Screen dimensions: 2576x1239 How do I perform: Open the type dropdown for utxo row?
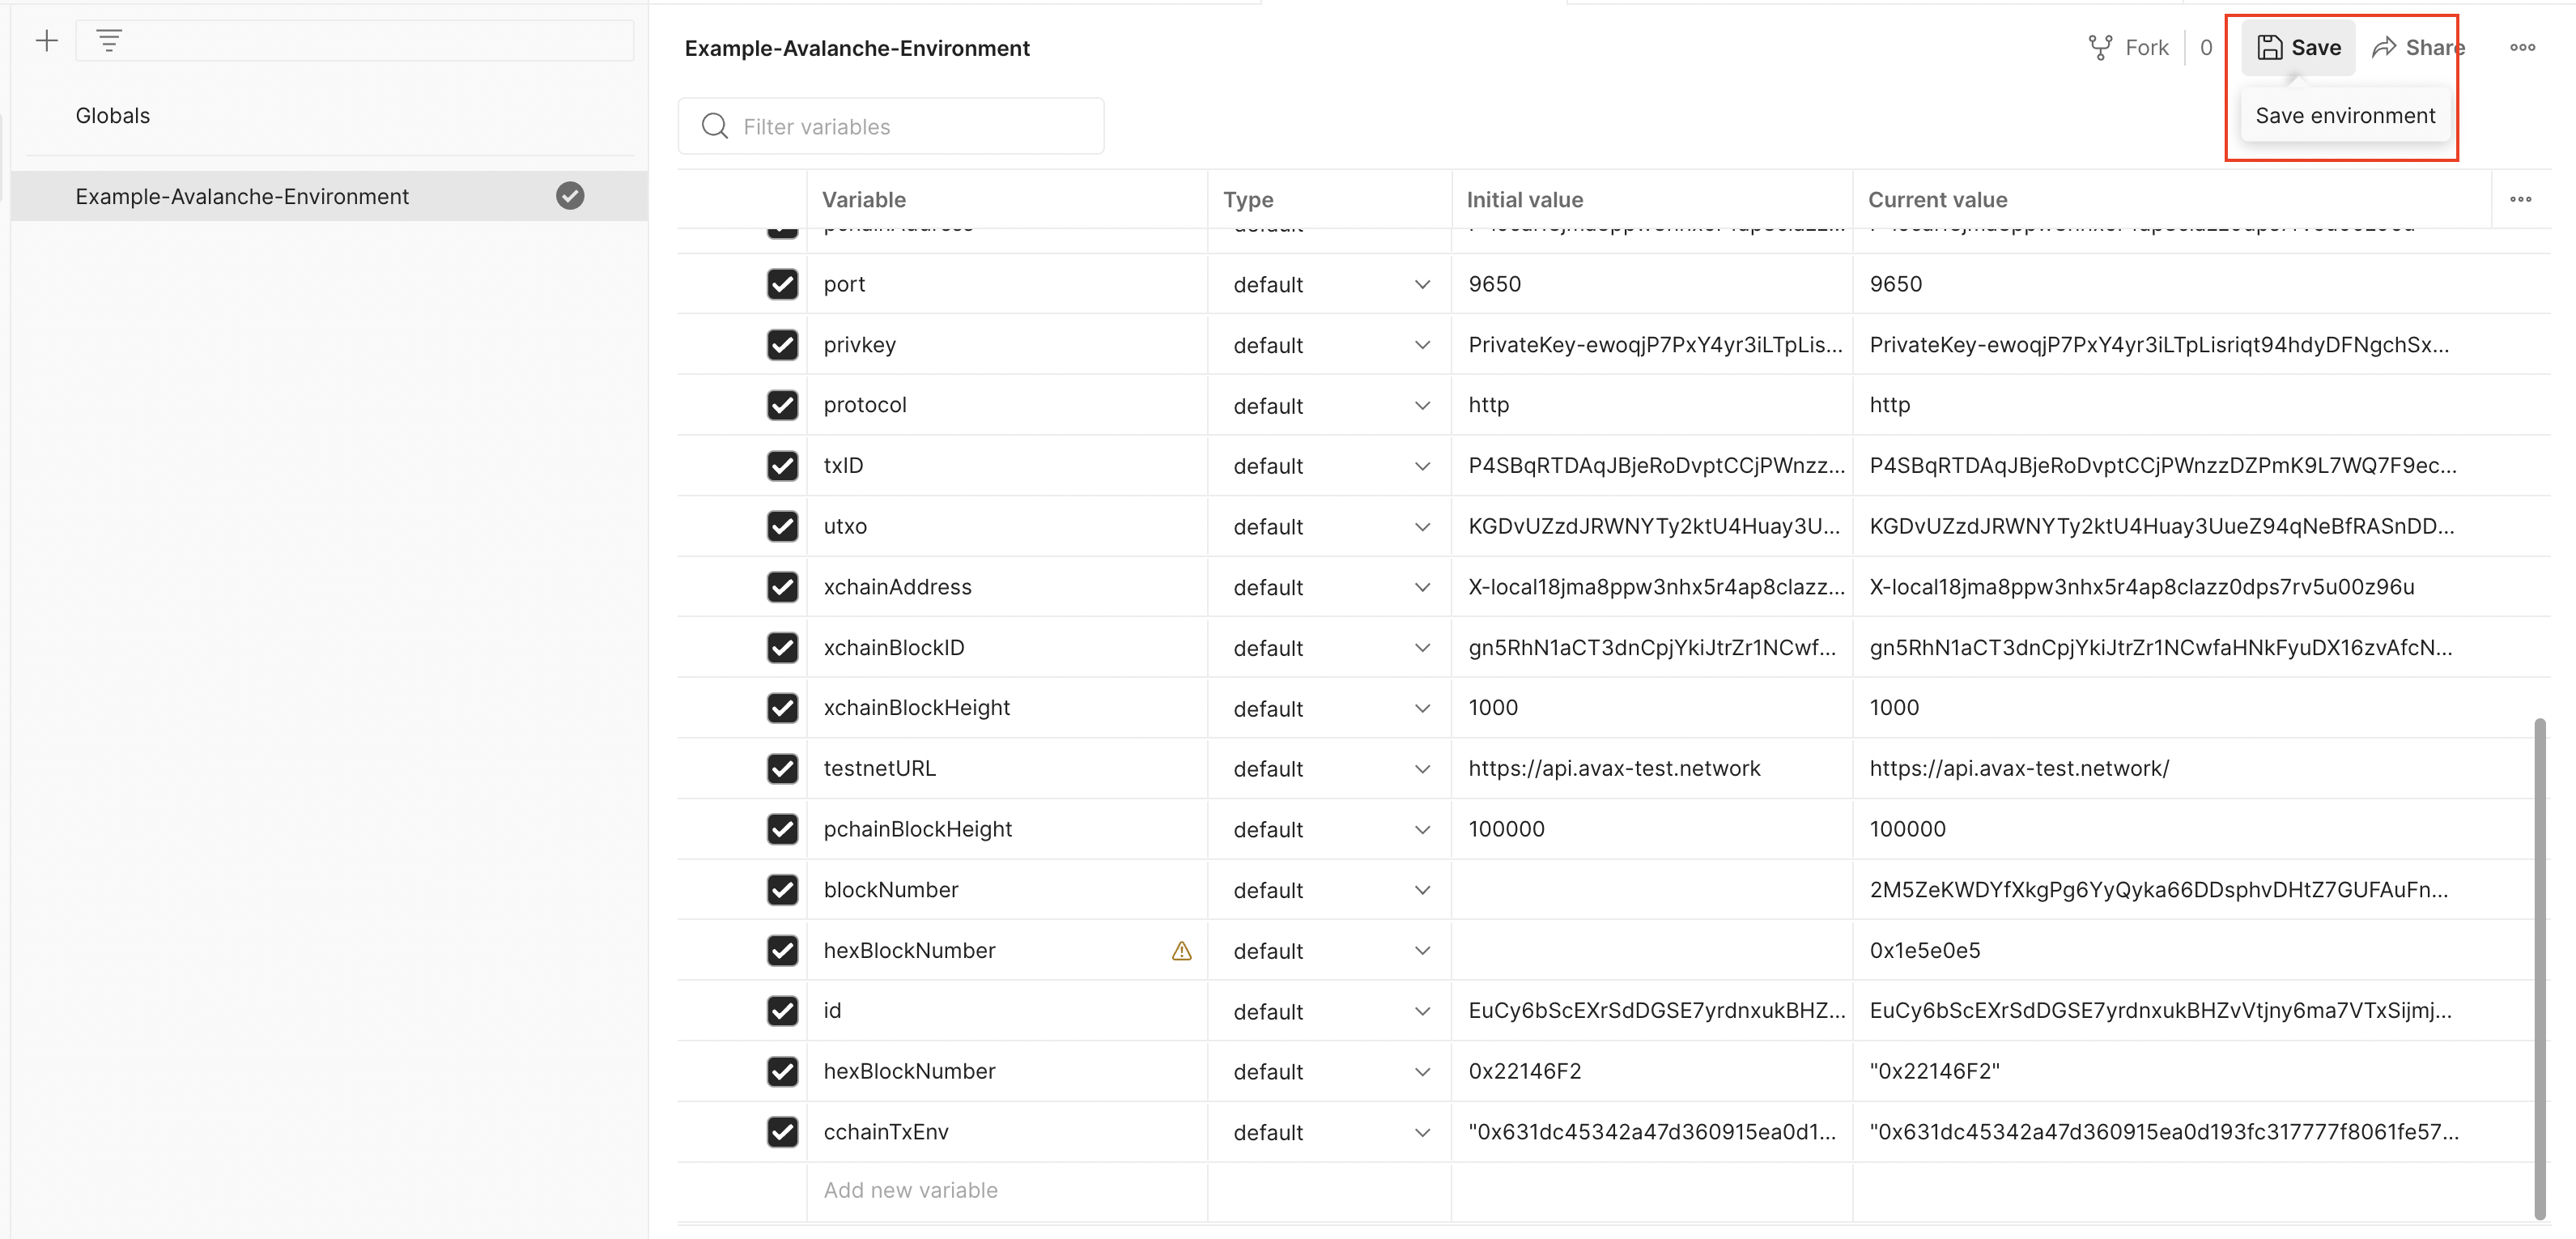click(1421, 527)
